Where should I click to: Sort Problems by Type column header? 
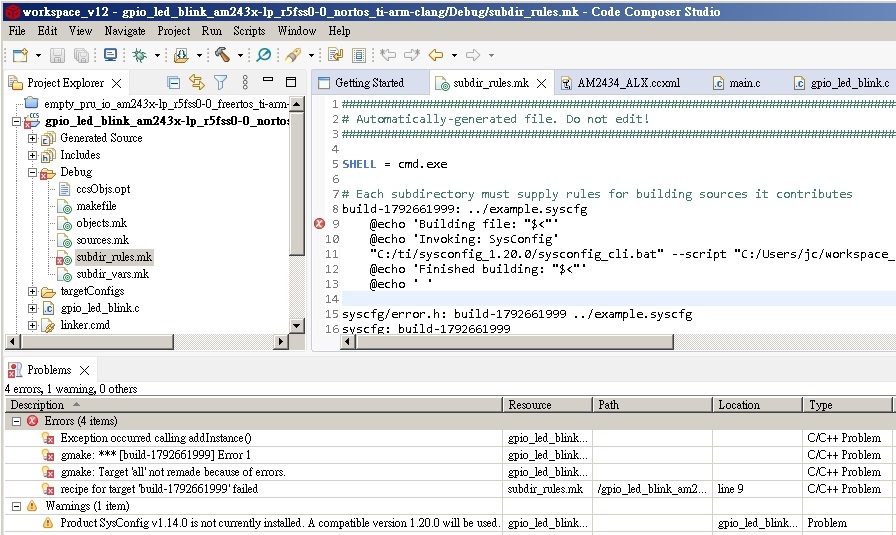pos(847,405)
